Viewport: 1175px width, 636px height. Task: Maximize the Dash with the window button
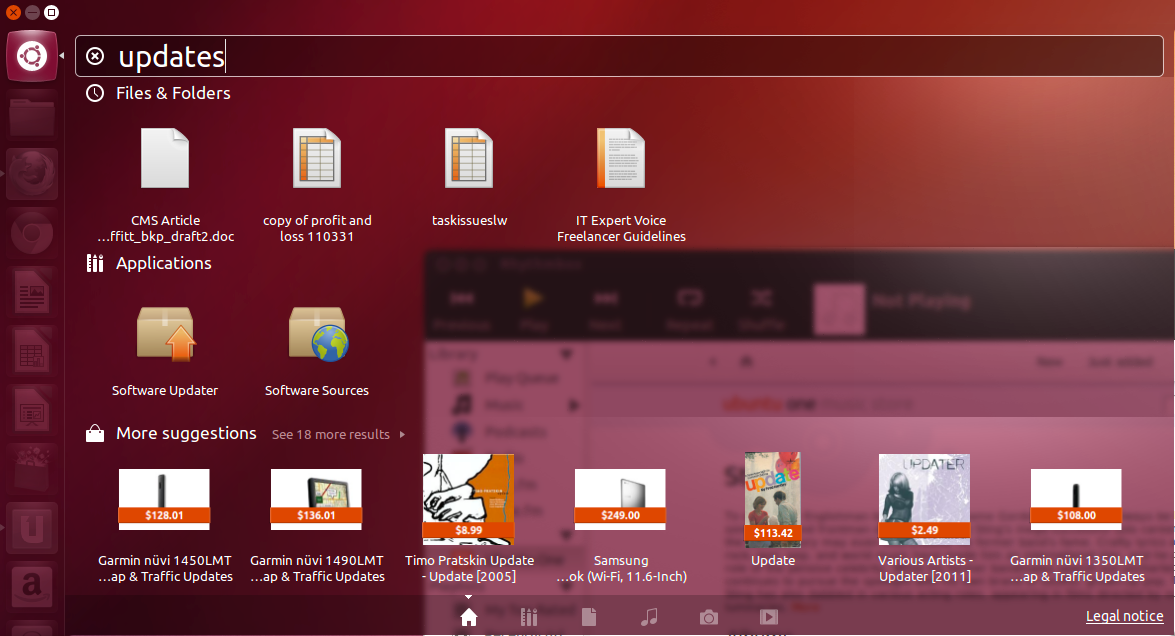click(51, 12)
